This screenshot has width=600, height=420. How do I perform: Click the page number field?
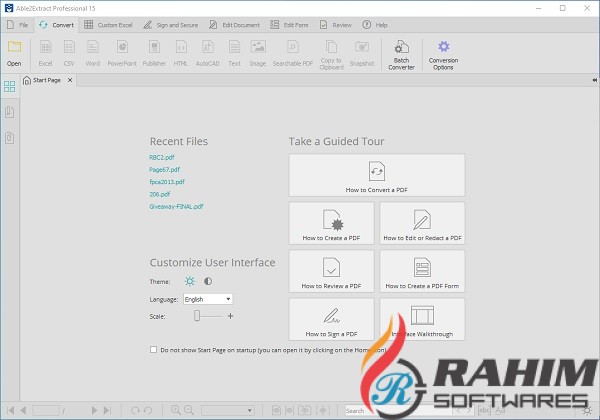tap(46, 410)
